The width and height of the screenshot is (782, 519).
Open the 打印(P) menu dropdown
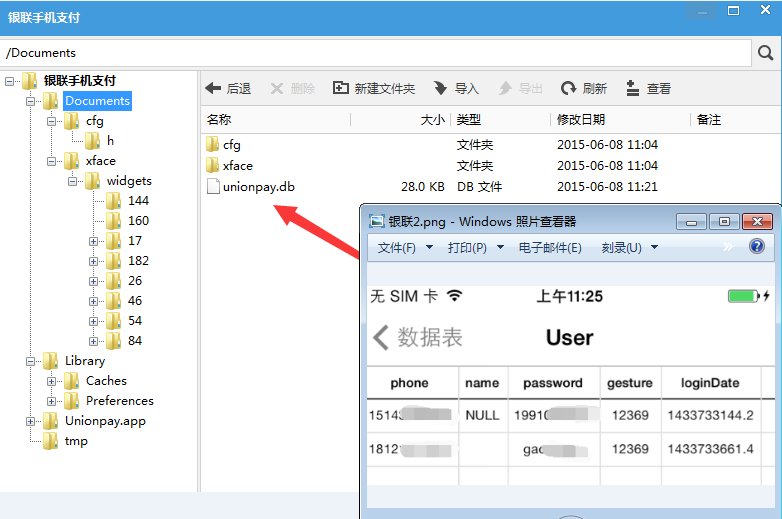click(476, 247)
